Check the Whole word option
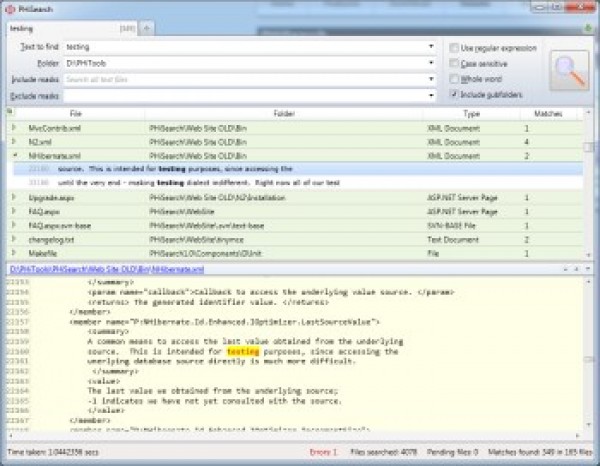This screenshot has height=466, width=600. [x=455, y=78]
